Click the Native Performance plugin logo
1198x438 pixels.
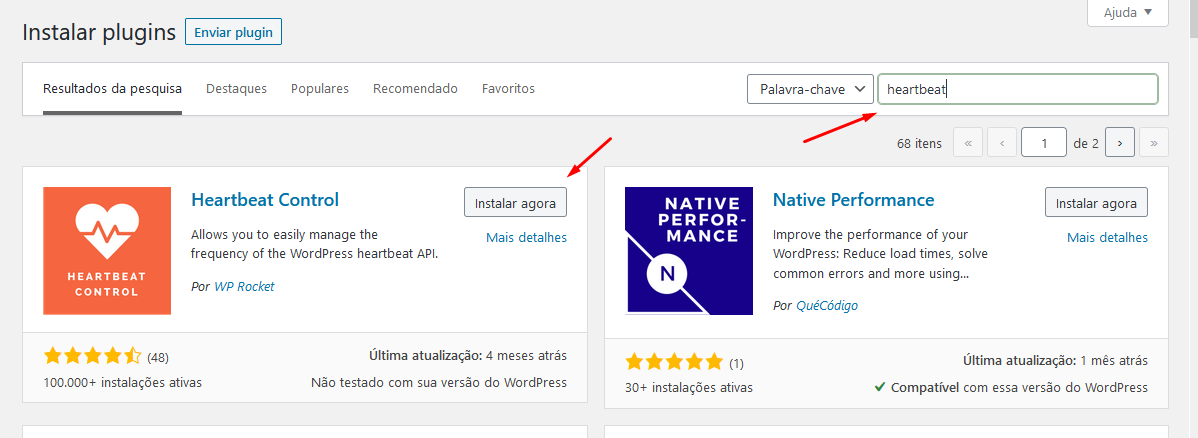688,251
